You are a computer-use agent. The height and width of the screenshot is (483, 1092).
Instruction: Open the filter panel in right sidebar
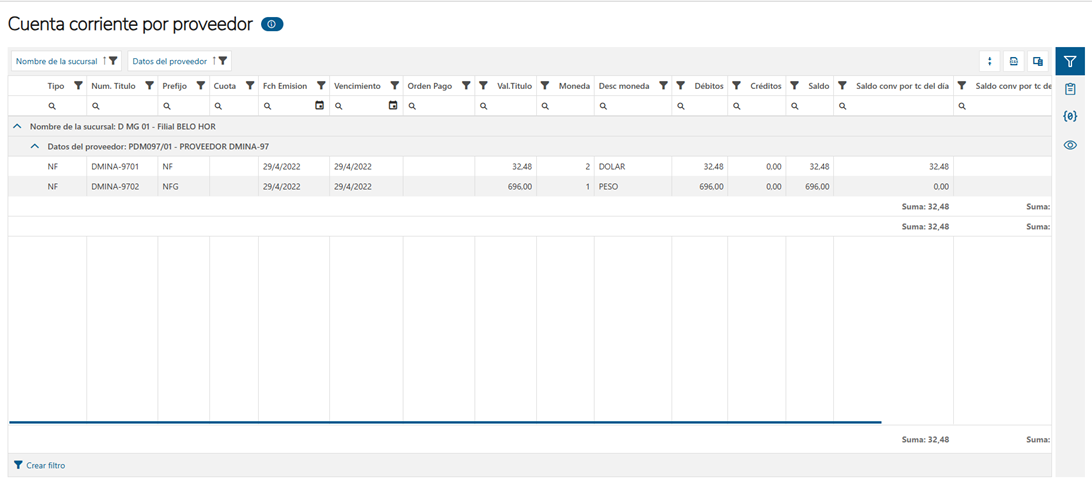coord(1070,62)
